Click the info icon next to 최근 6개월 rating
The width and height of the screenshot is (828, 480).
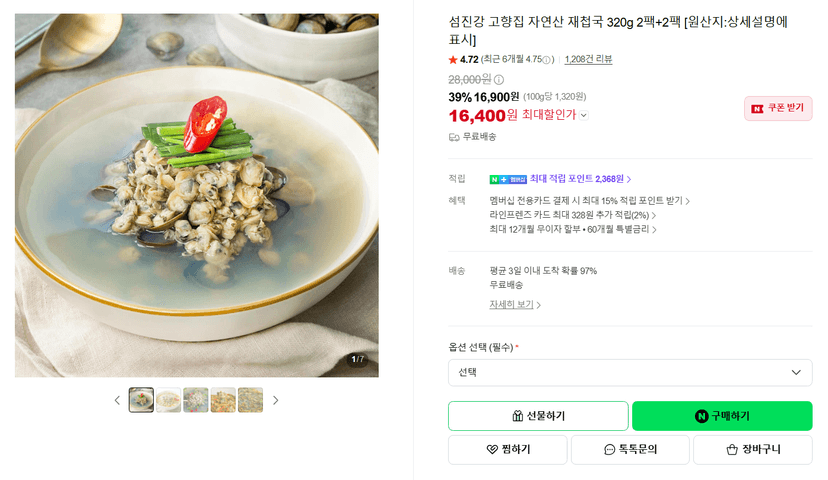point(547,60)
